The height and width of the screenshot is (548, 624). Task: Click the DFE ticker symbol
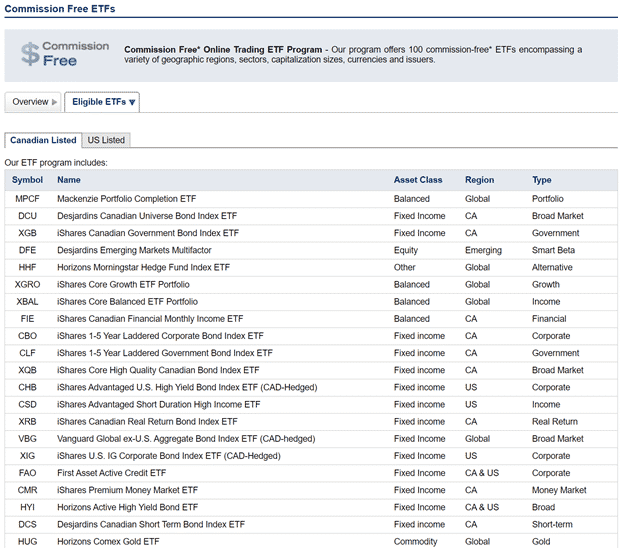coord(27,250)
